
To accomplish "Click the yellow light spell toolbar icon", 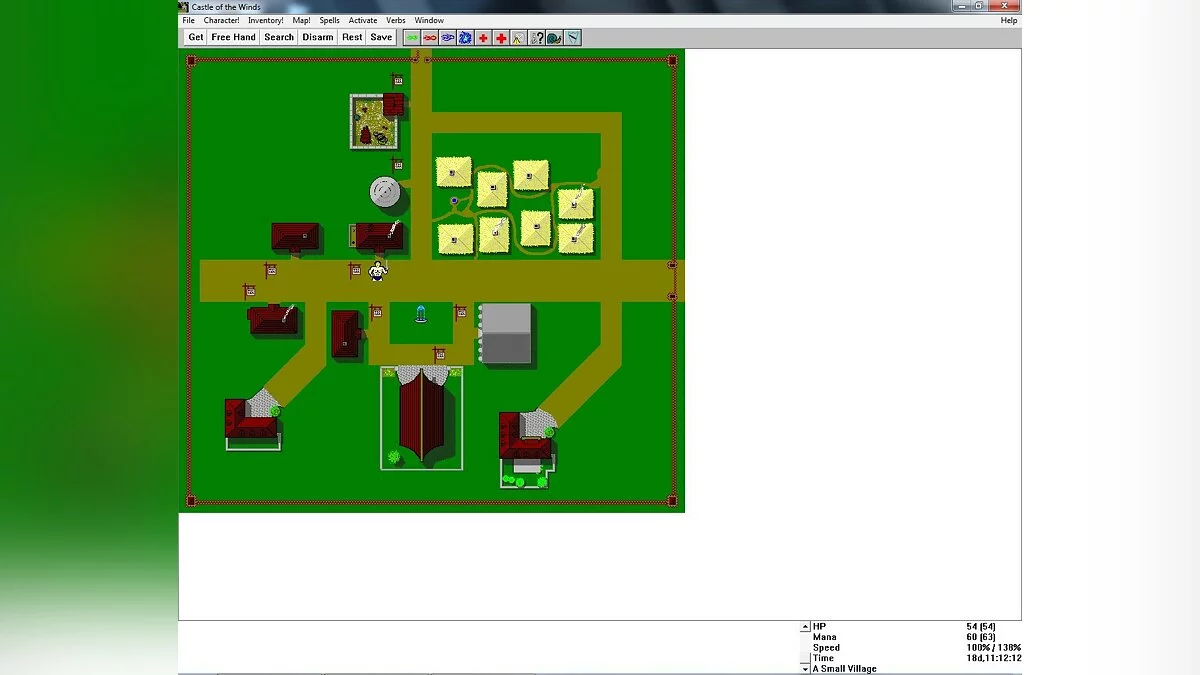I will (x=518, y=38).
